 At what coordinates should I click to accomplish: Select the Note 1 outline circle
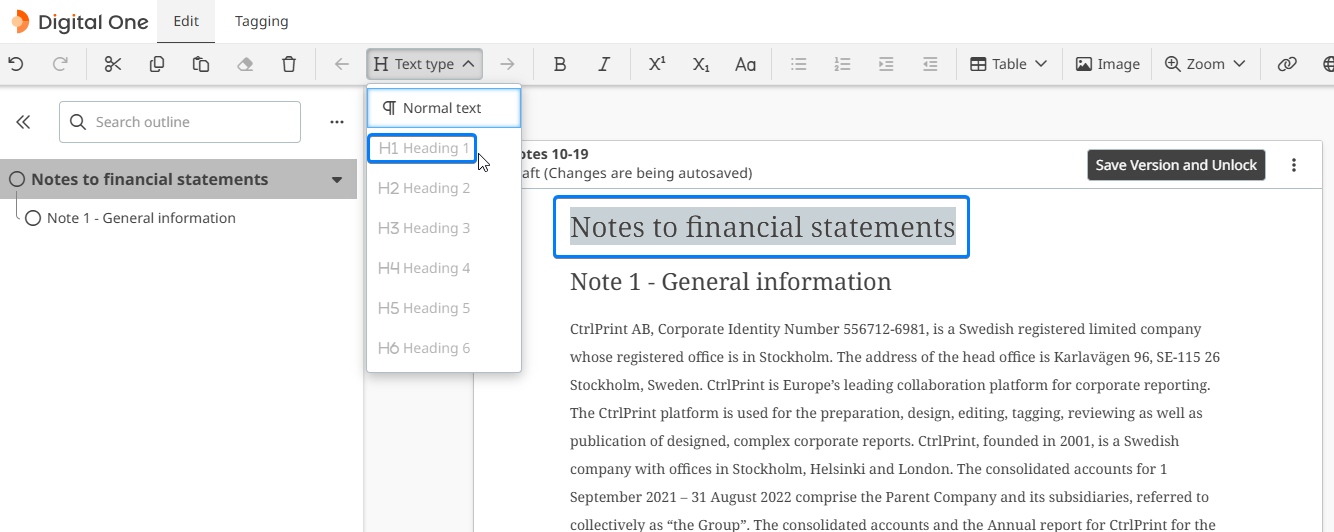[x=33, y=218]
